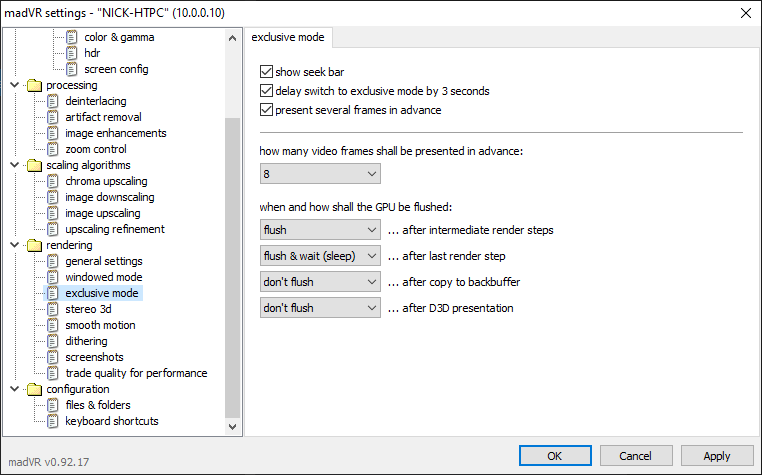Screen dimensions: 762x475
Task: Open 'windowed mode' settings in tree
Action: (103, 277)
